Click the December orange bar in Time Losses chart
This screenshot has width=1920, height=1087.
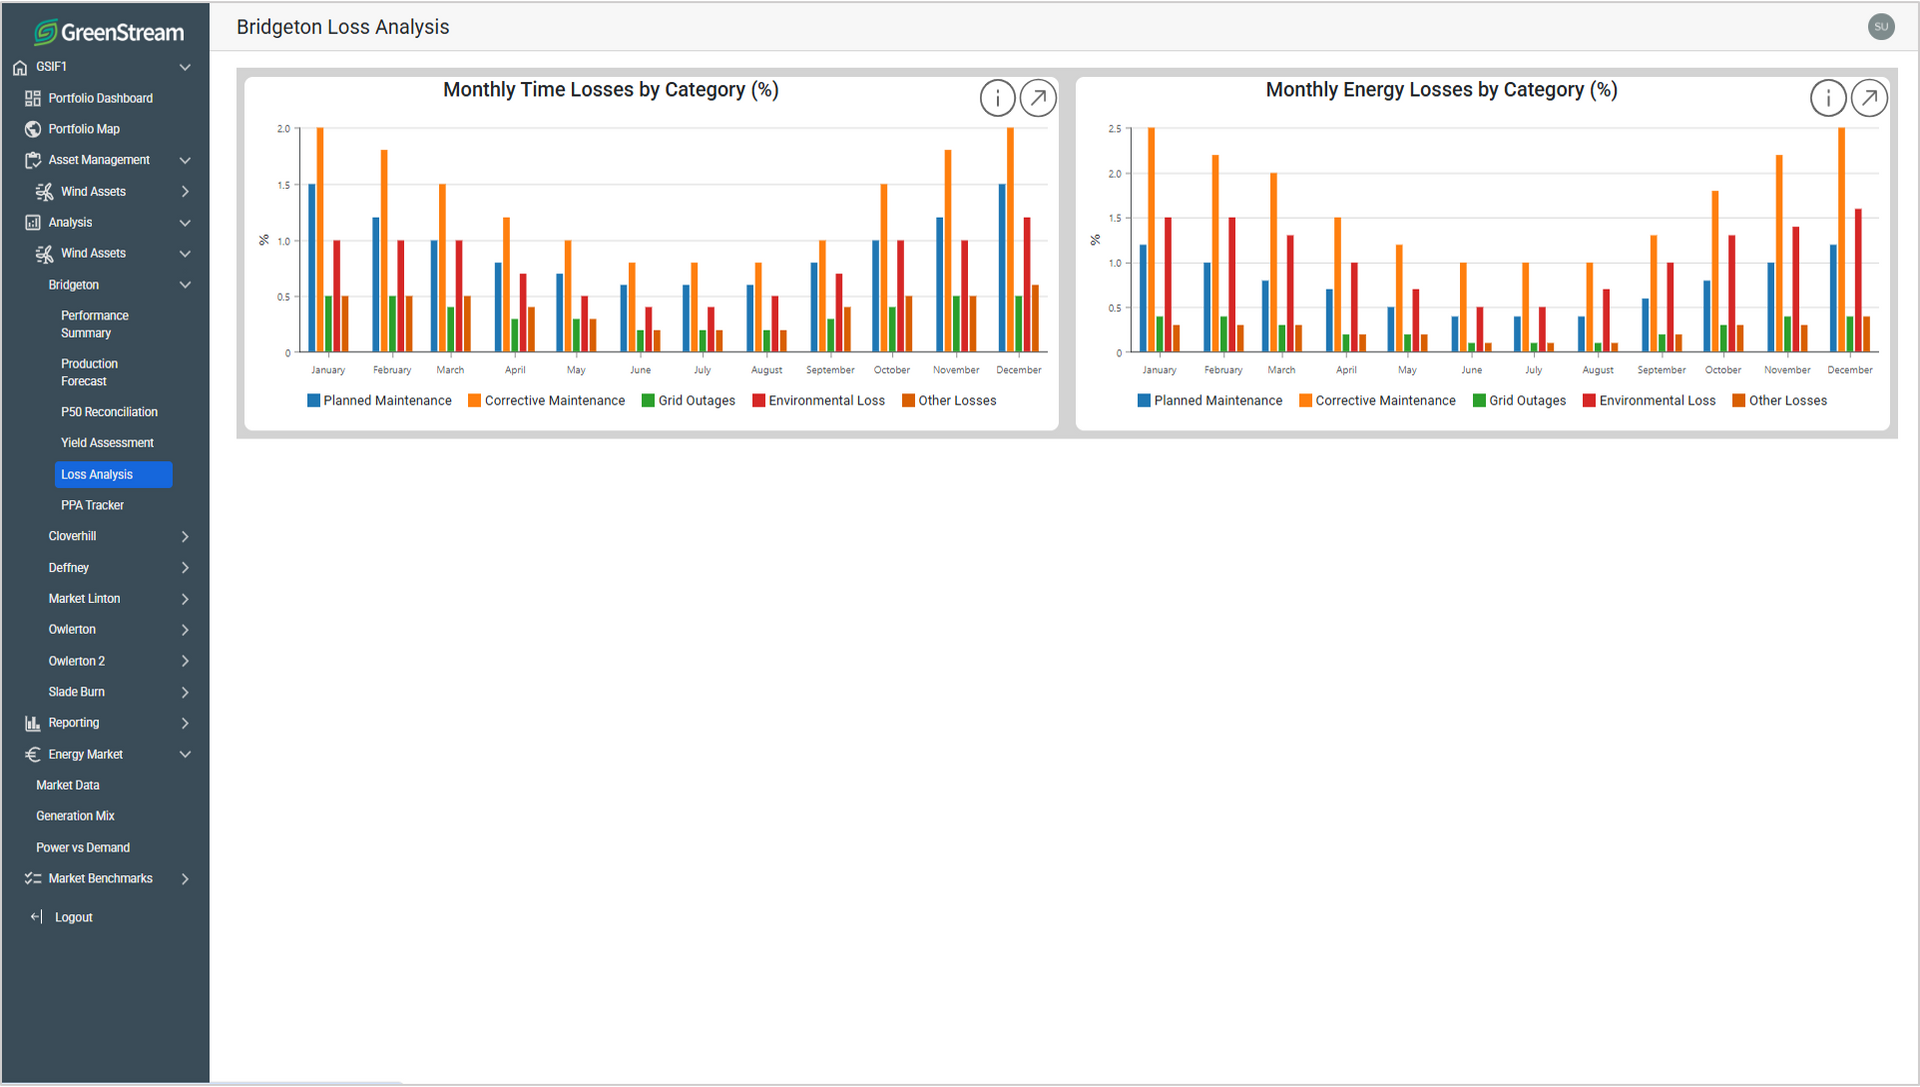(1010, 240)
